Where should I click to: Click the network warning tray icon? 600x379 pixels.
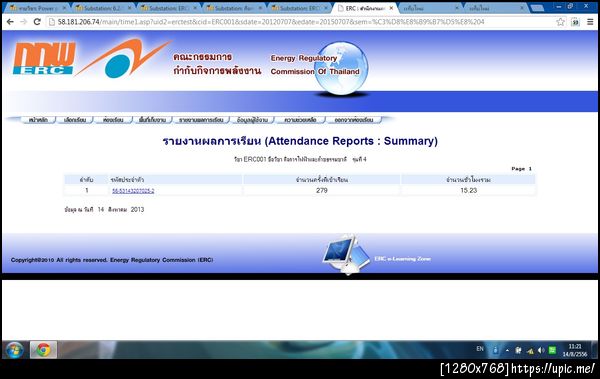pyautogui.click(x=530, y=351)
